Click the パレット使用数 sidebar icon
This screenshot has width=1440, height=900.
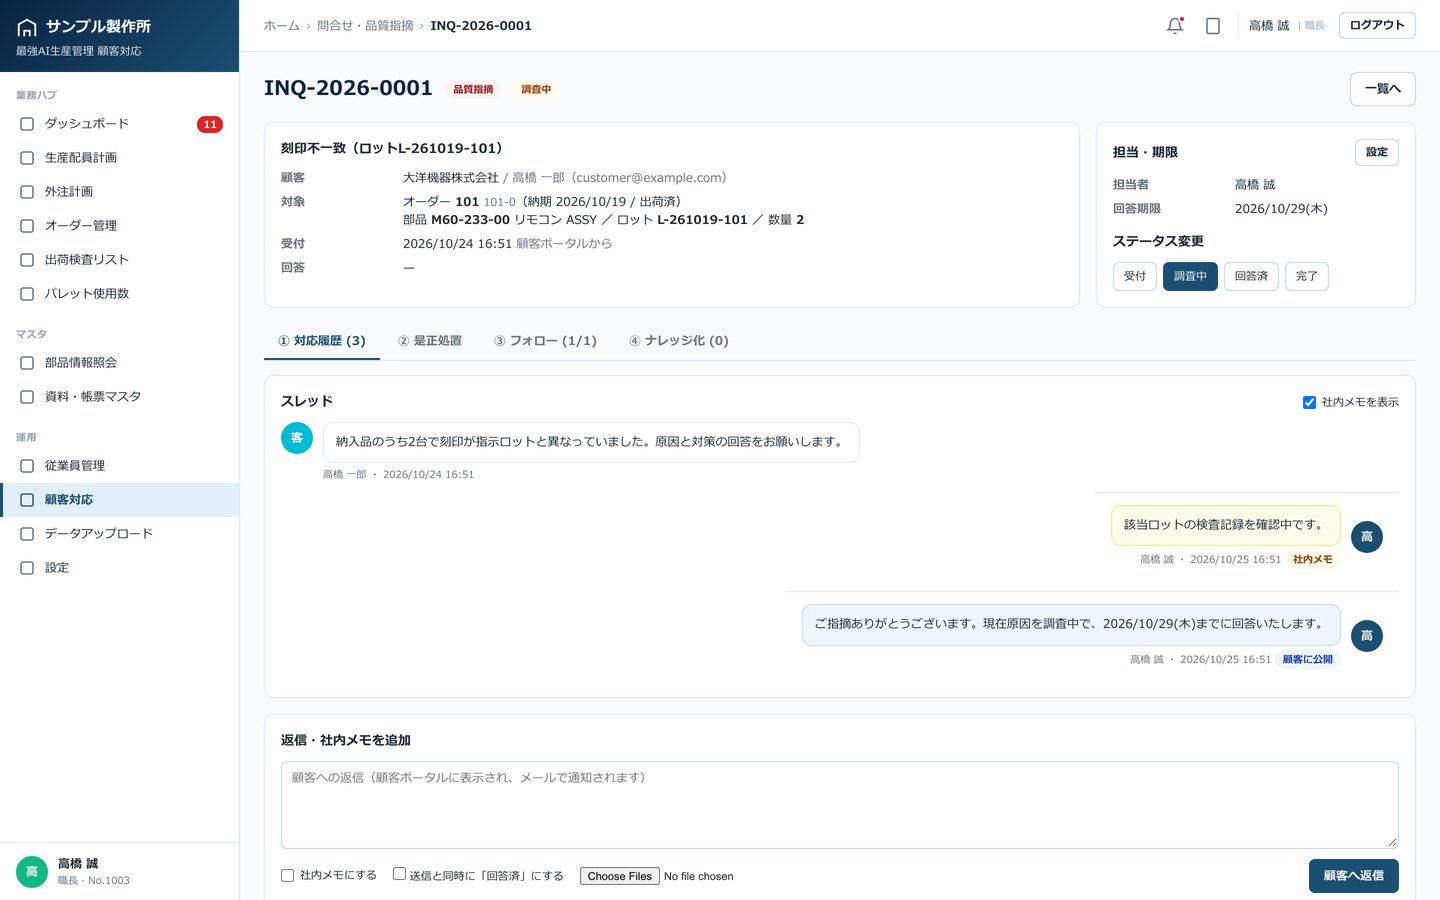click(27, 294)
